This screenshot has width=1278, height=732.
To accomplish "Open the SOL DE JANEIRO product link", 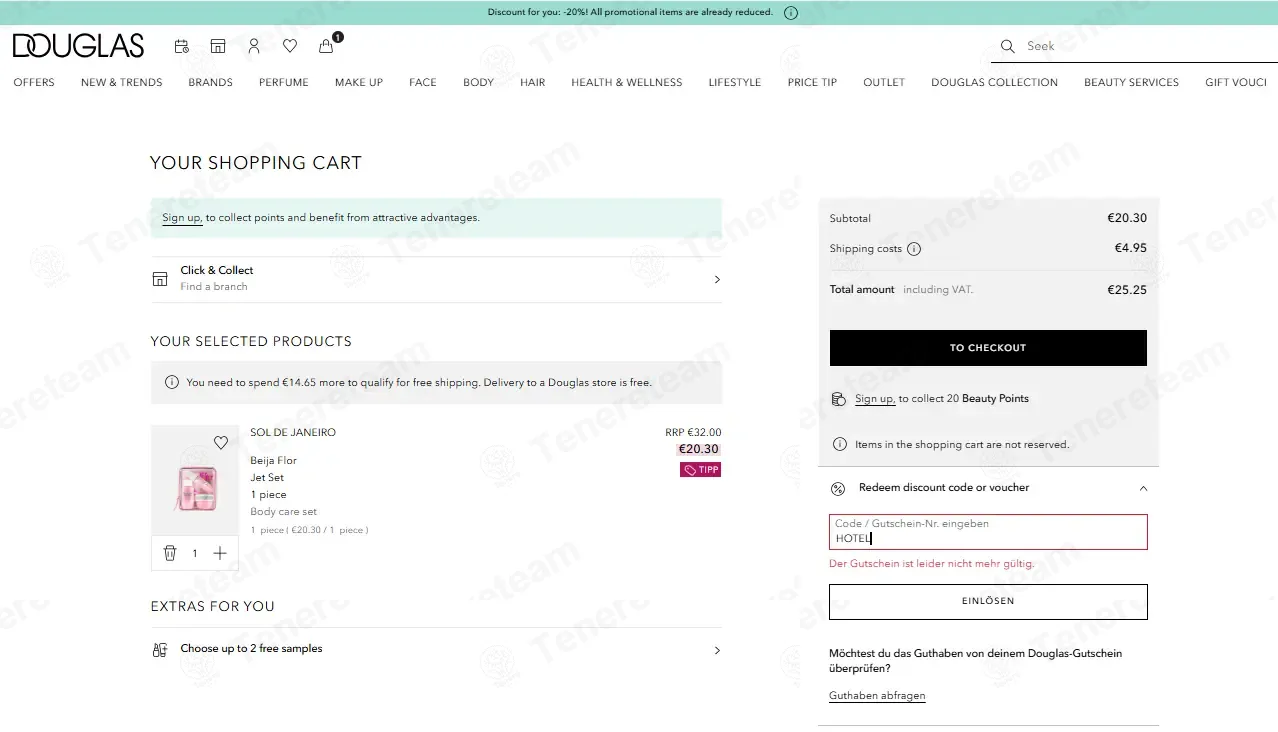I will [x=293, y=433].
